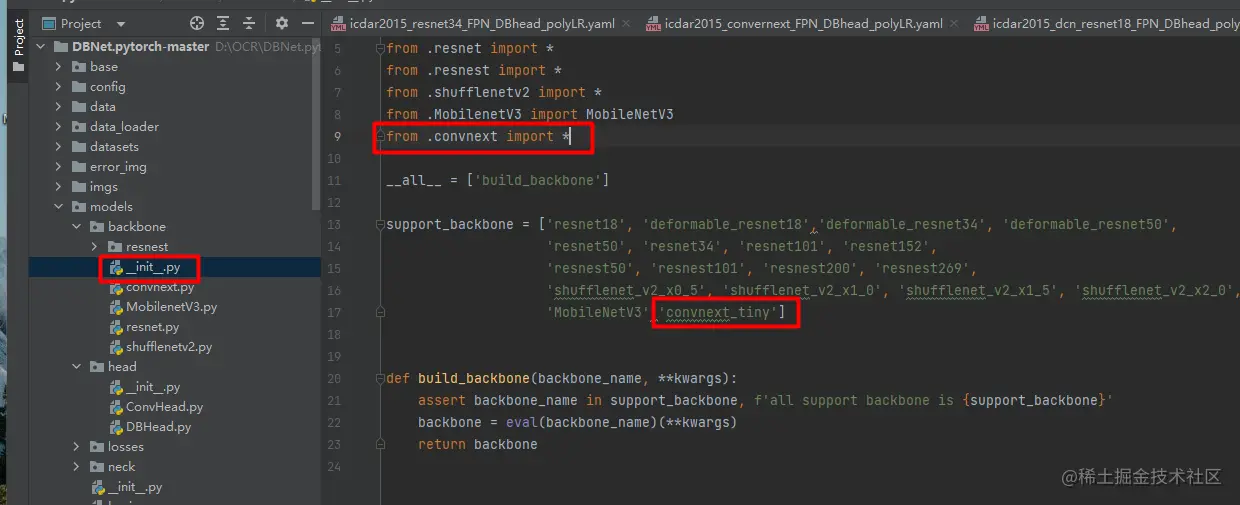Expand the base folder
Image resolution: width=1240 pixels, height=505 pixels.
[59, 67]
